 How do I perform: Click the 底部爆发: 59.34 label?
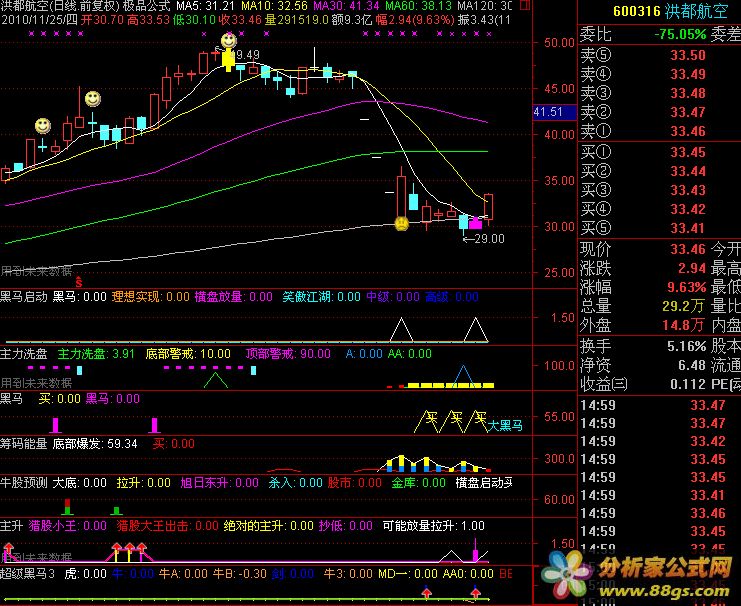tap(95, 444)
